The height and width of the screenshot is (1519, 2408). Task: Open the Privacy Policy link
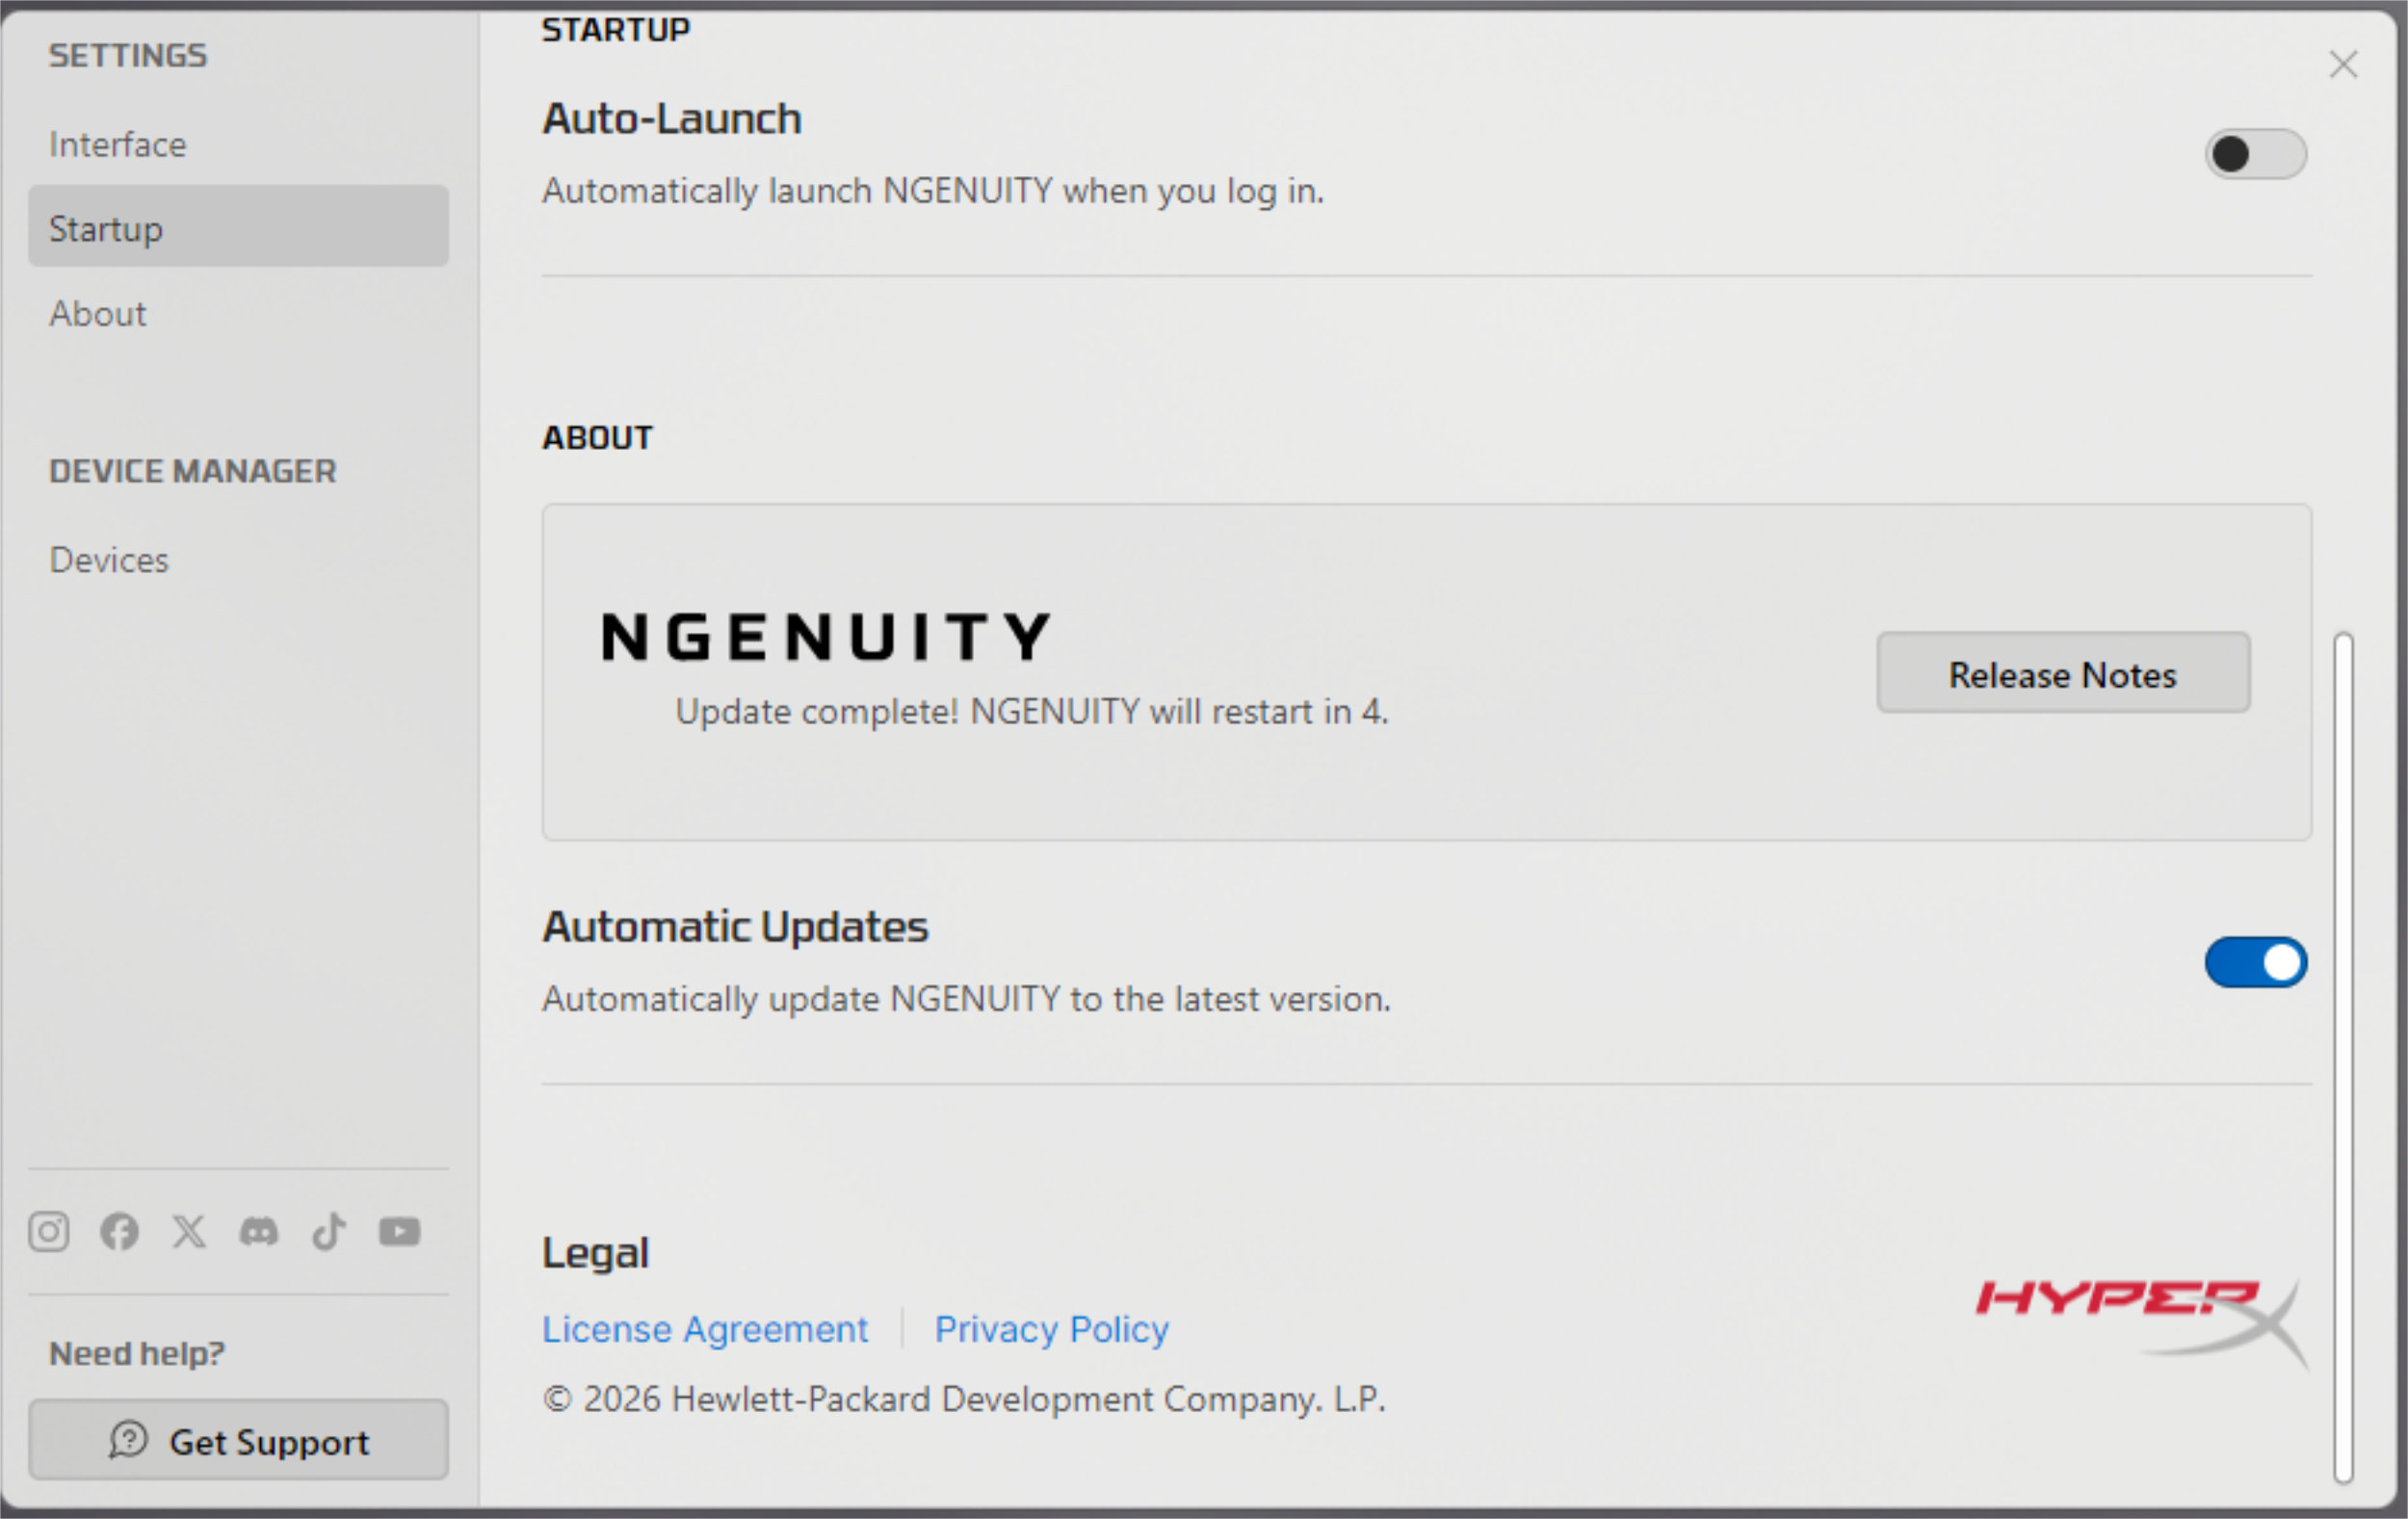1051,1329
